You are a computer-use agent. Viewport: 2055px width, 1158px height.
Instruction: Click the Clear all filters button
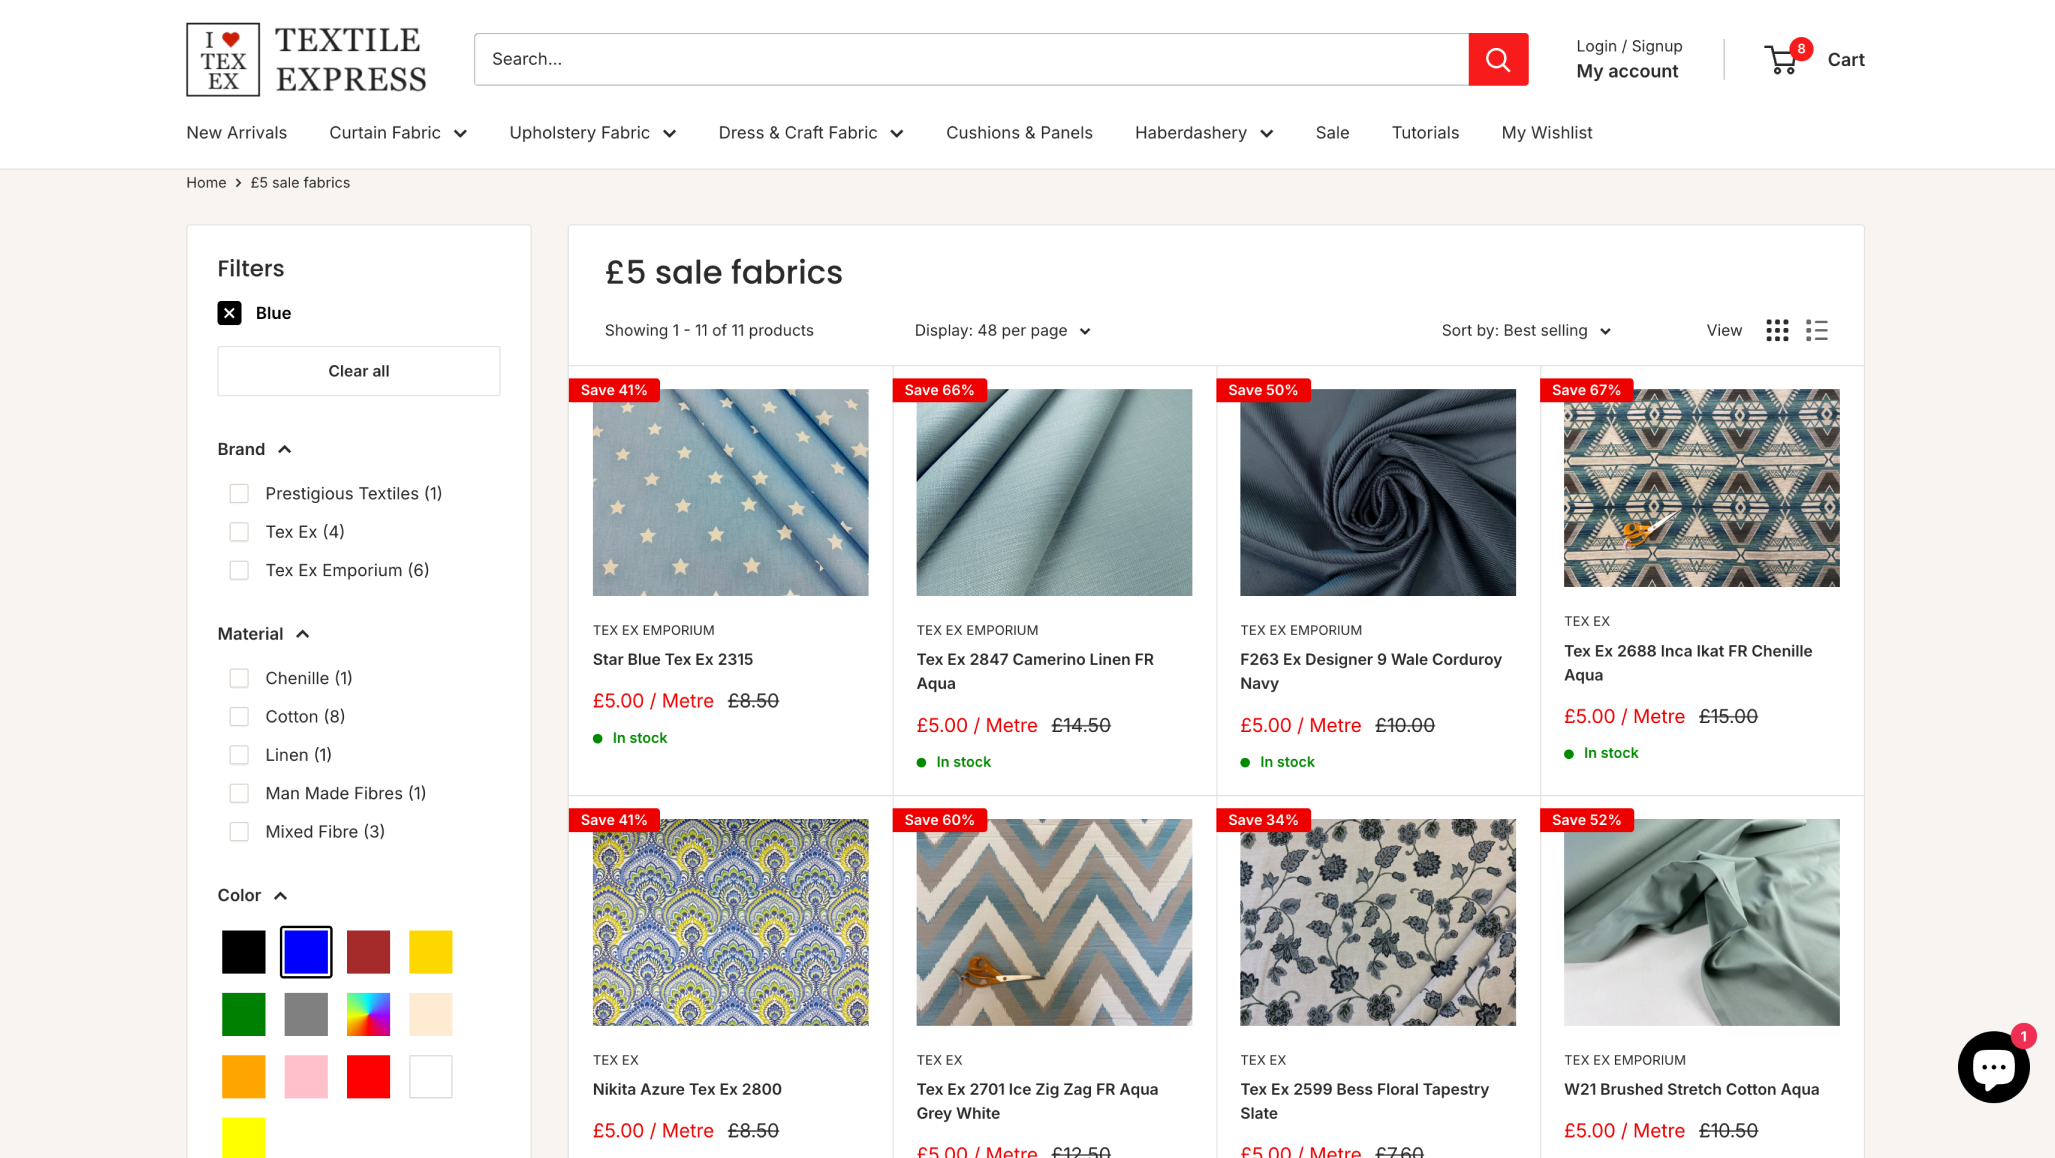pyautogui.click(x=359, y=371)
